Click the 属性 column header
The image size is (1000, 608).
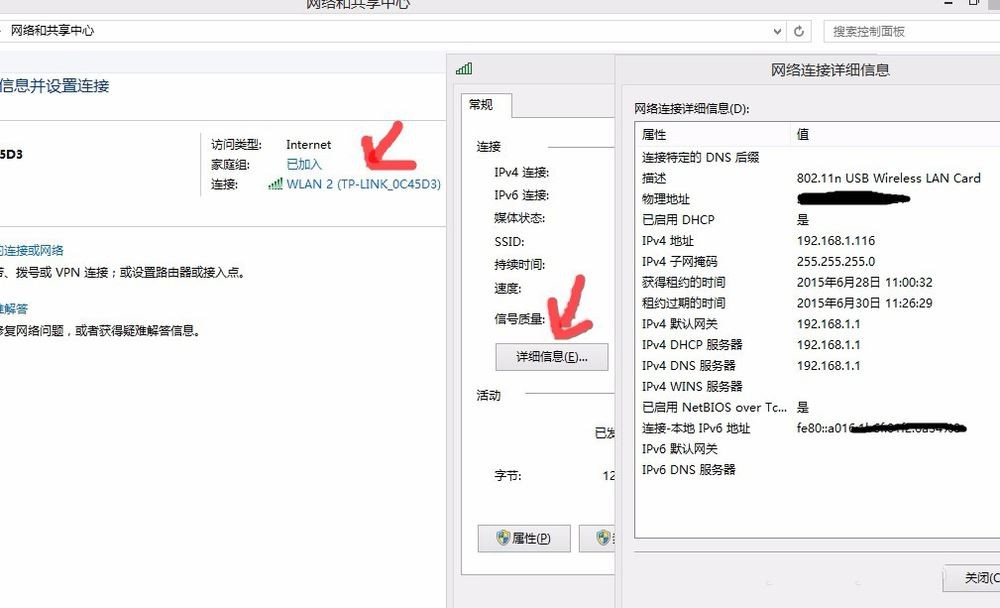(712, 135)
